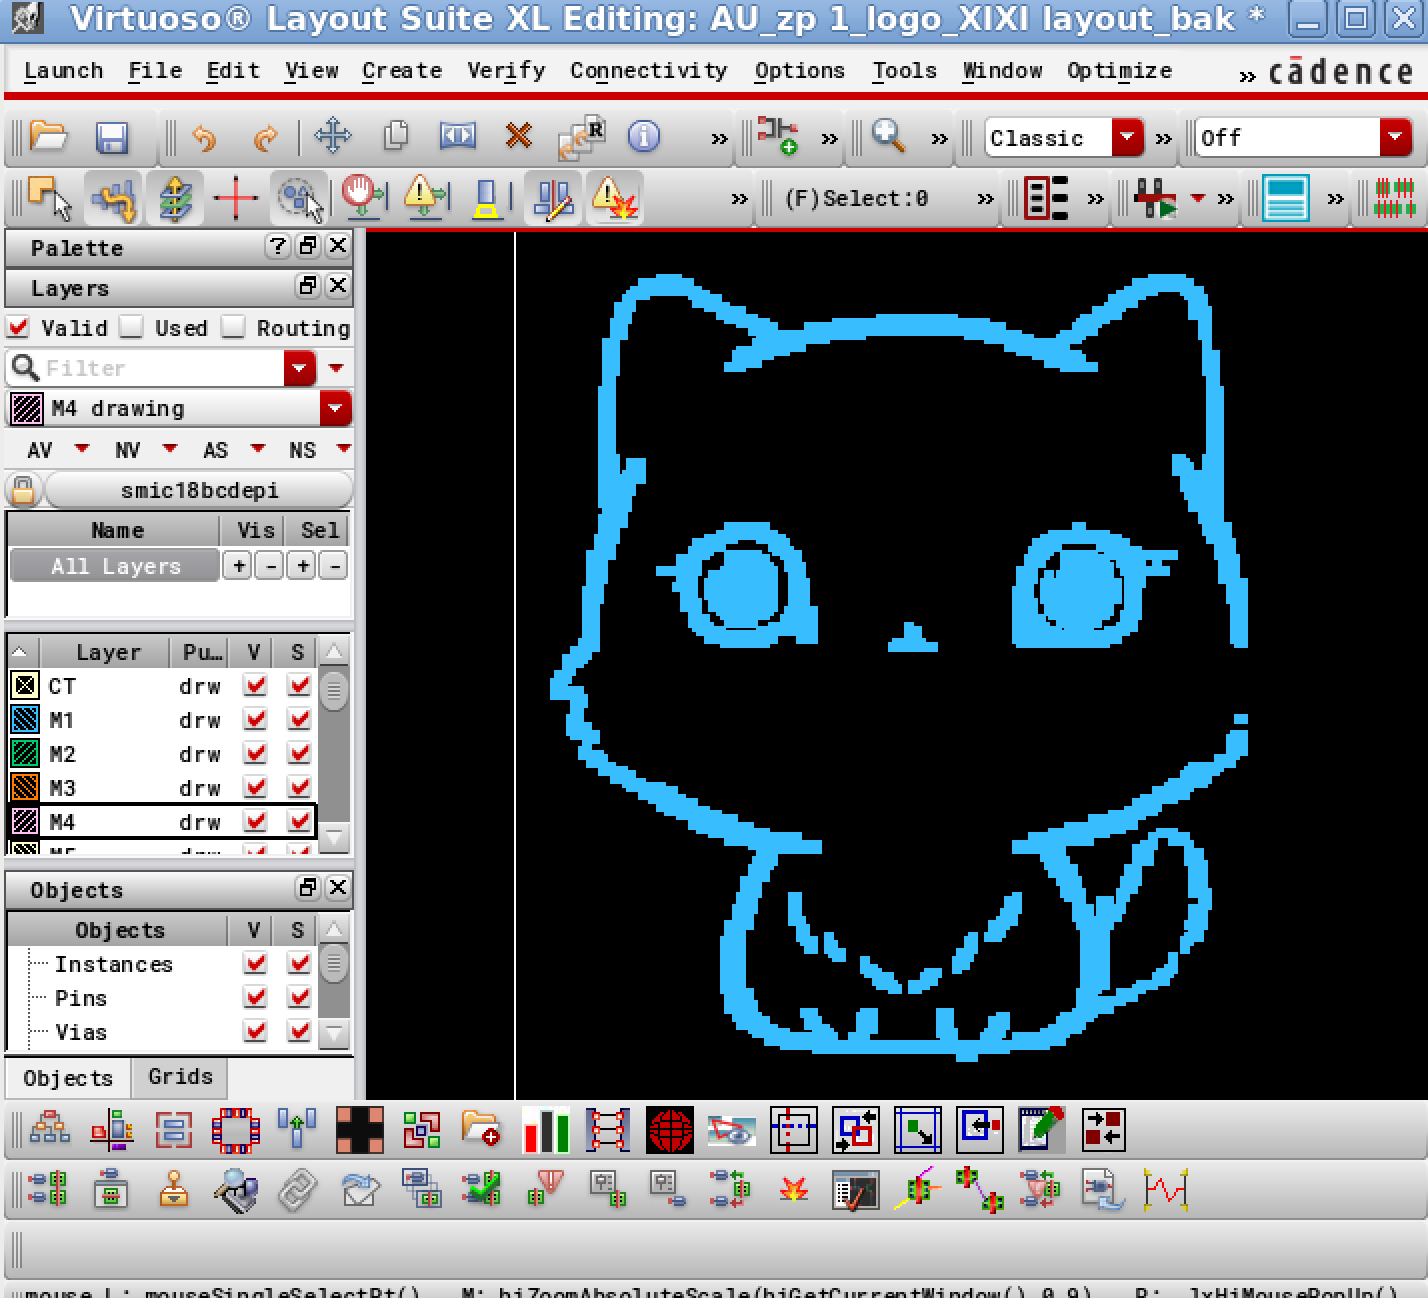Open the M4 drawing layer dropdown
The height and width of the screenshot is (1298, 1428).
(334, 408)
